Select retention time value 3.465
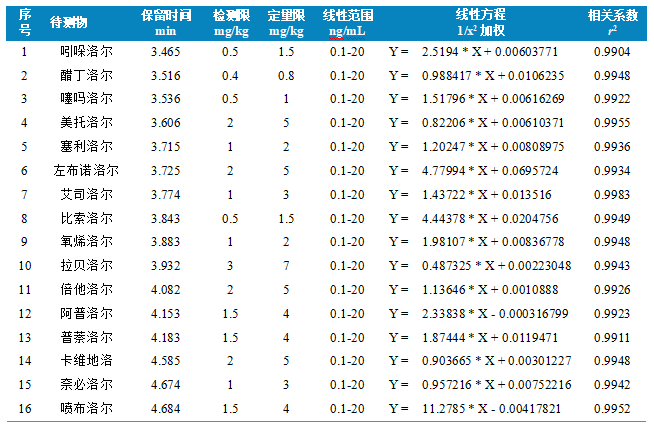 click(x=166, y=52)
